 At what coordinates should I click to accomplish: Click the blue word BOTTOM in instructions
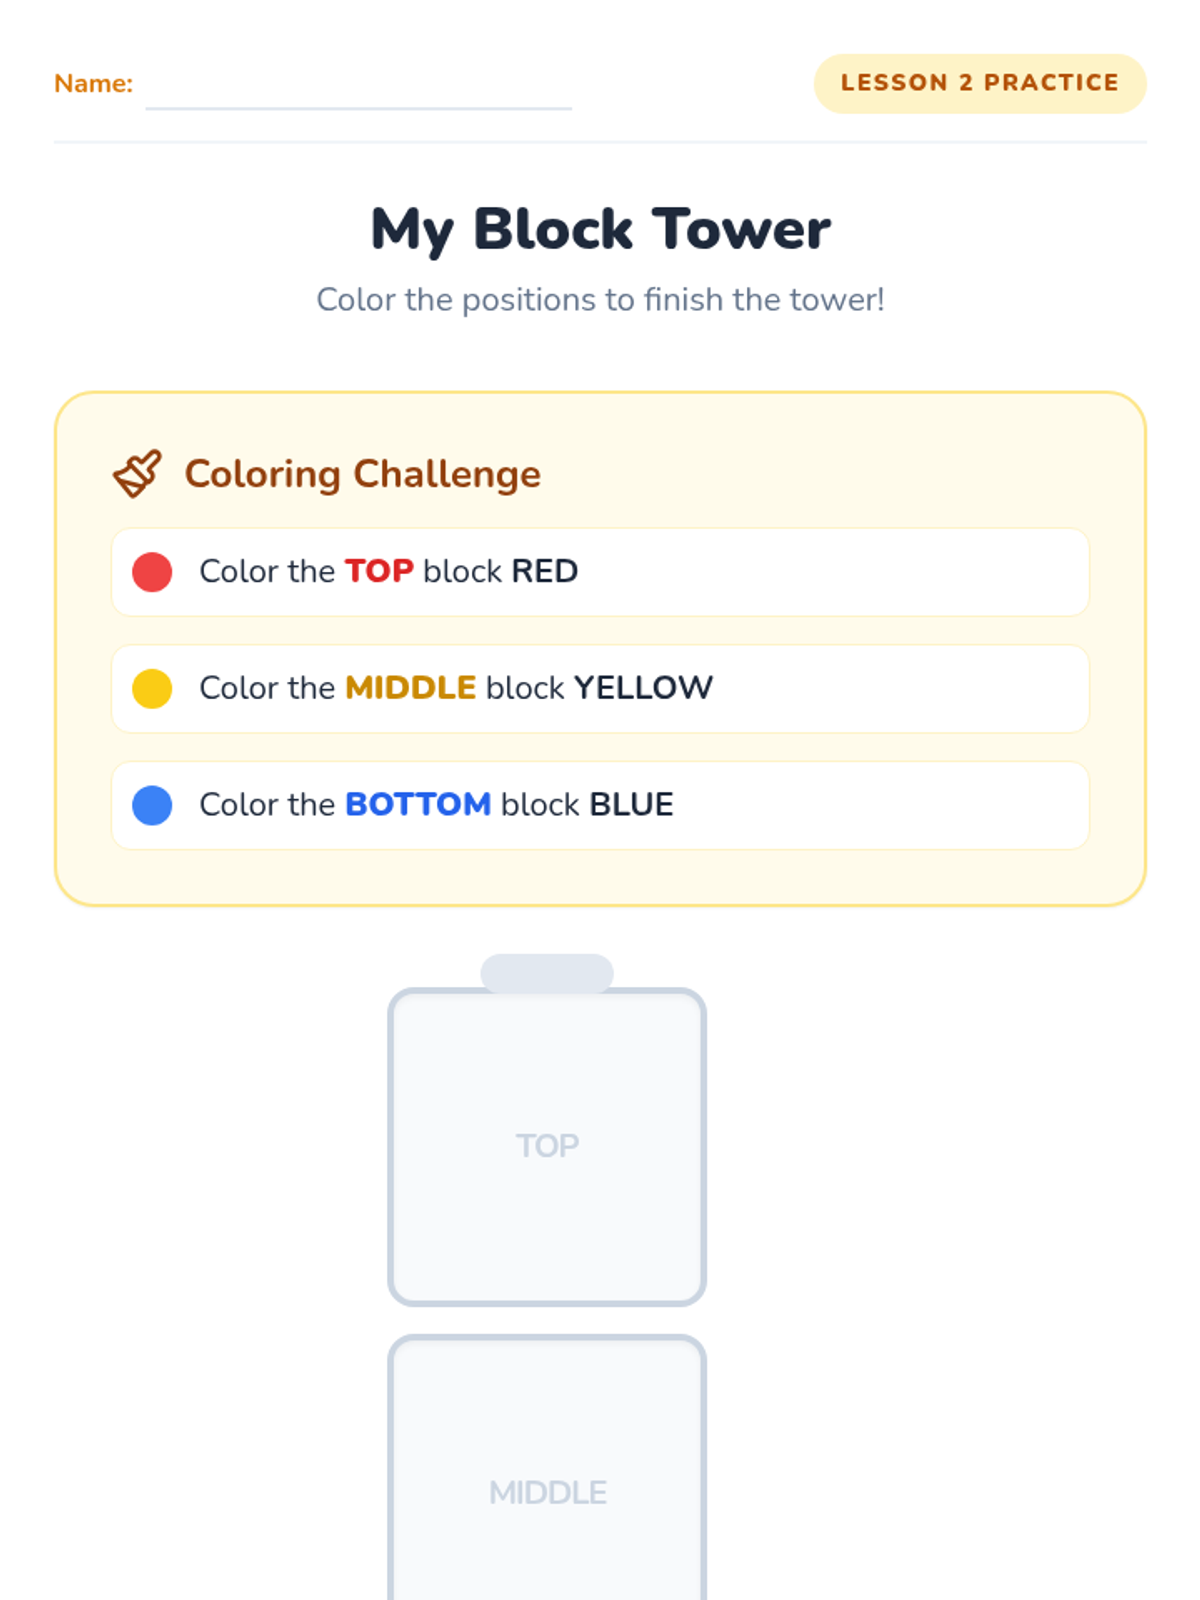pyautogui.click(x=418, y=804)
